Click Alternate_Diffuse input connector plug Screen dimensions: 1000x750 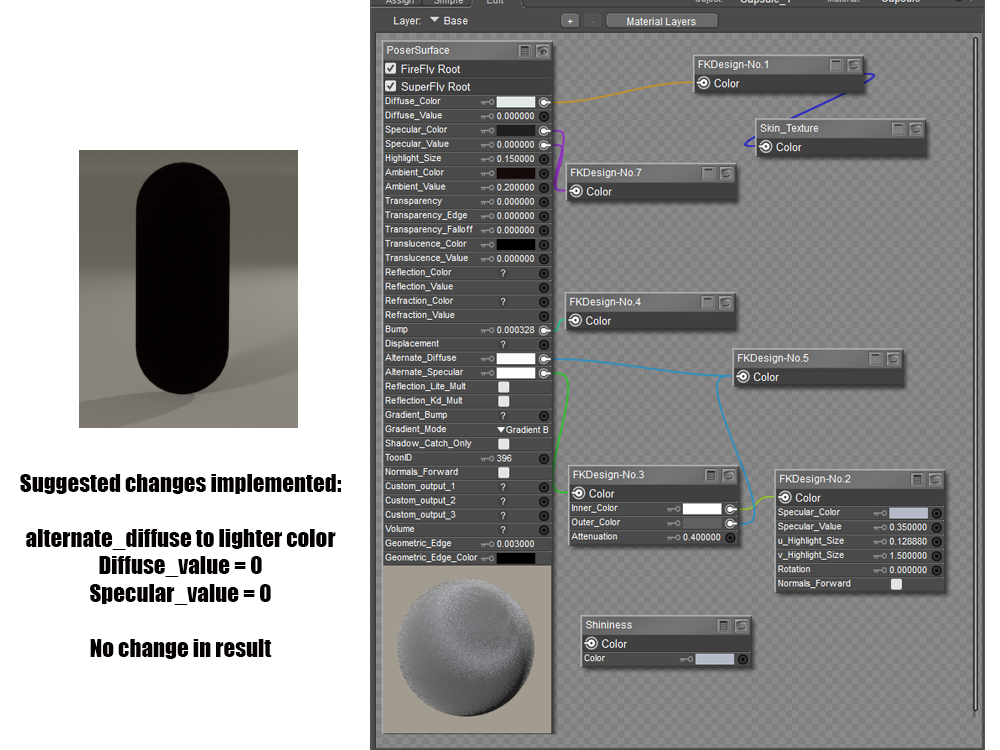pyautogui.click(x=544, y=358)
